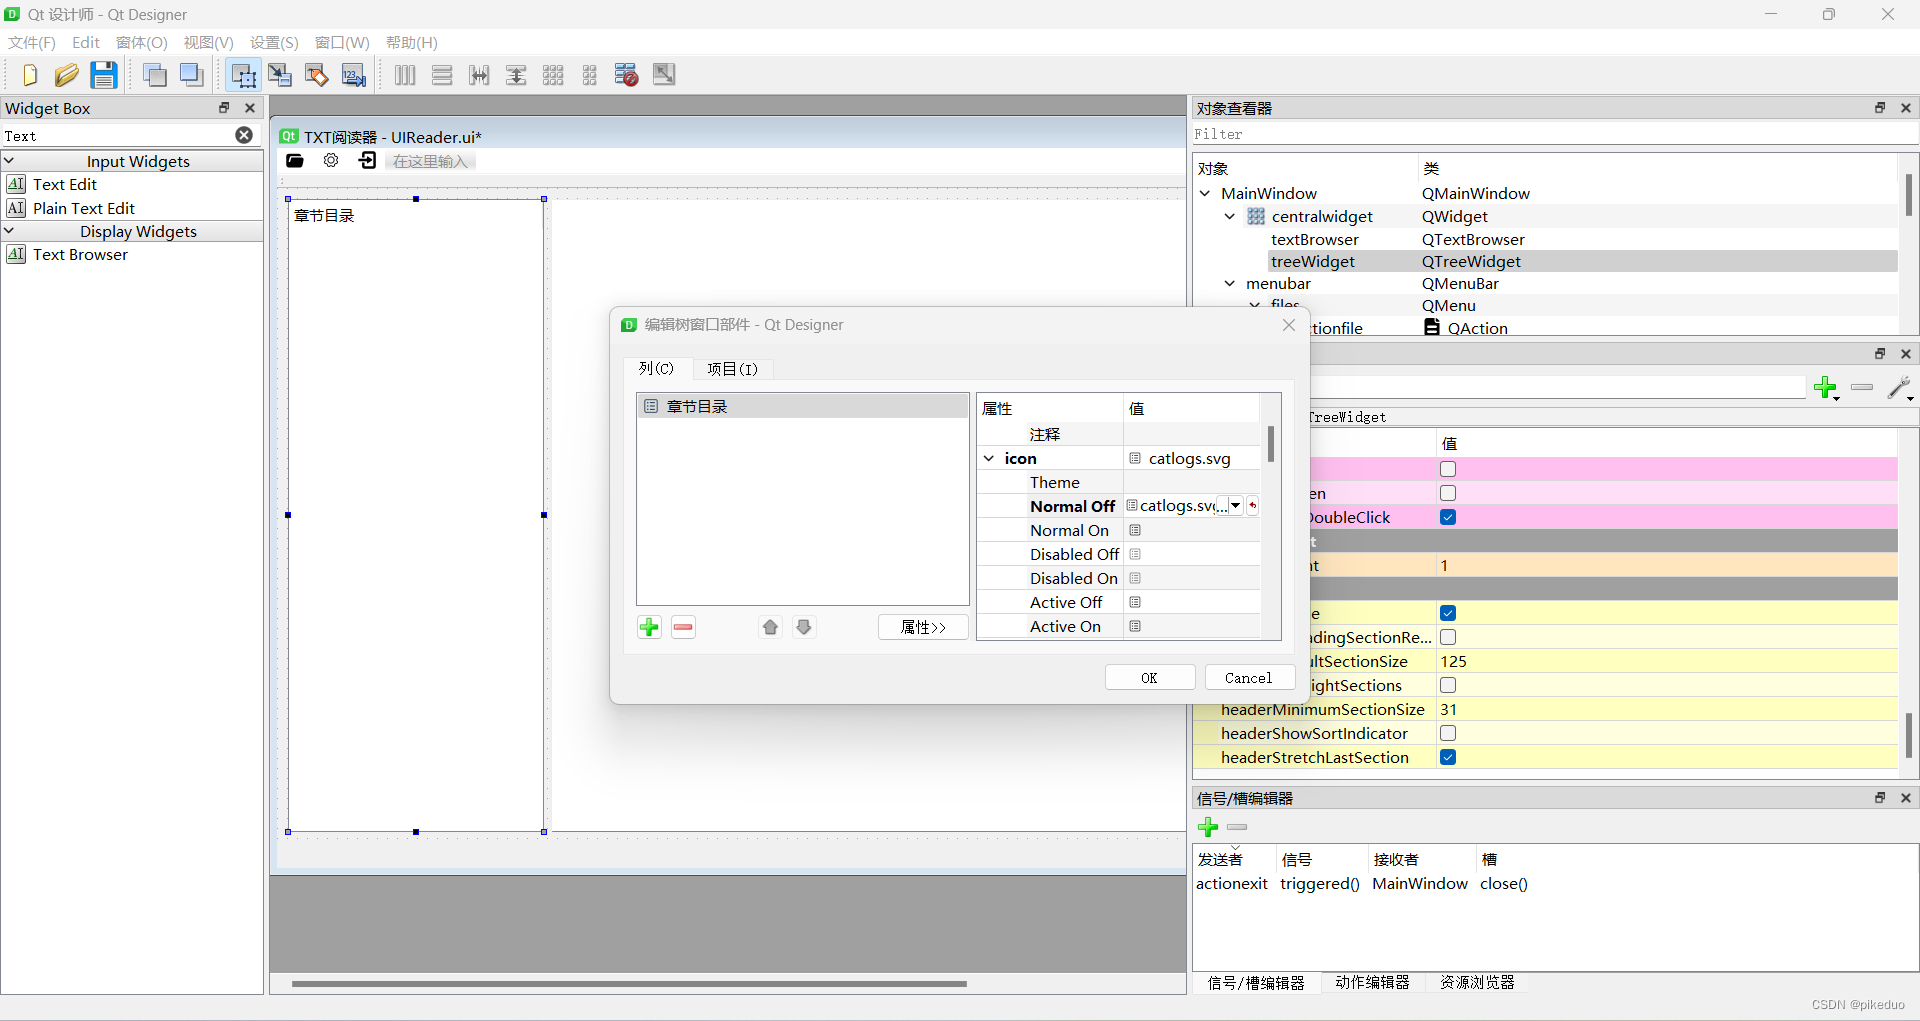This screenshot has height=1021, width=1920.
Task: Reset the Normal Off icon with the red arrow
Action: [1252, 506]
